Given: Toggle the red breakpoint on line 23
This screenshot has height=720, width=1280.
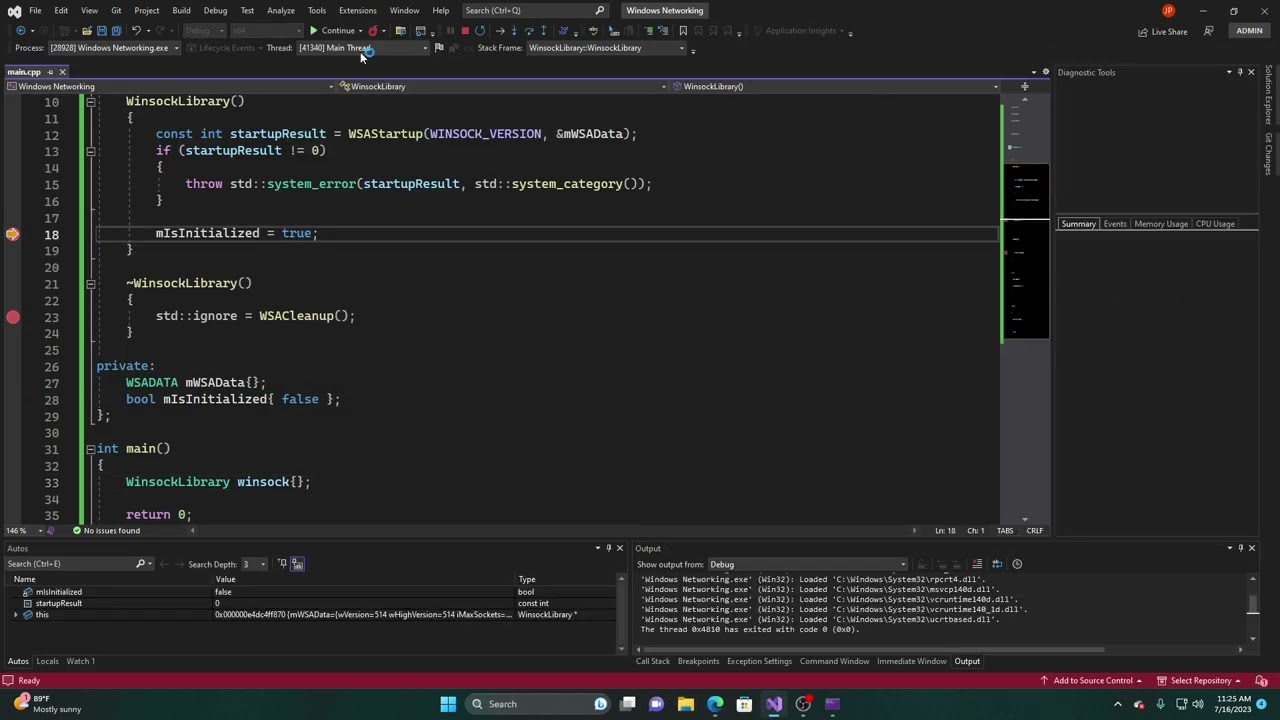Looking at the screenshot, I should pyautogui.click(x=13, y=317).
